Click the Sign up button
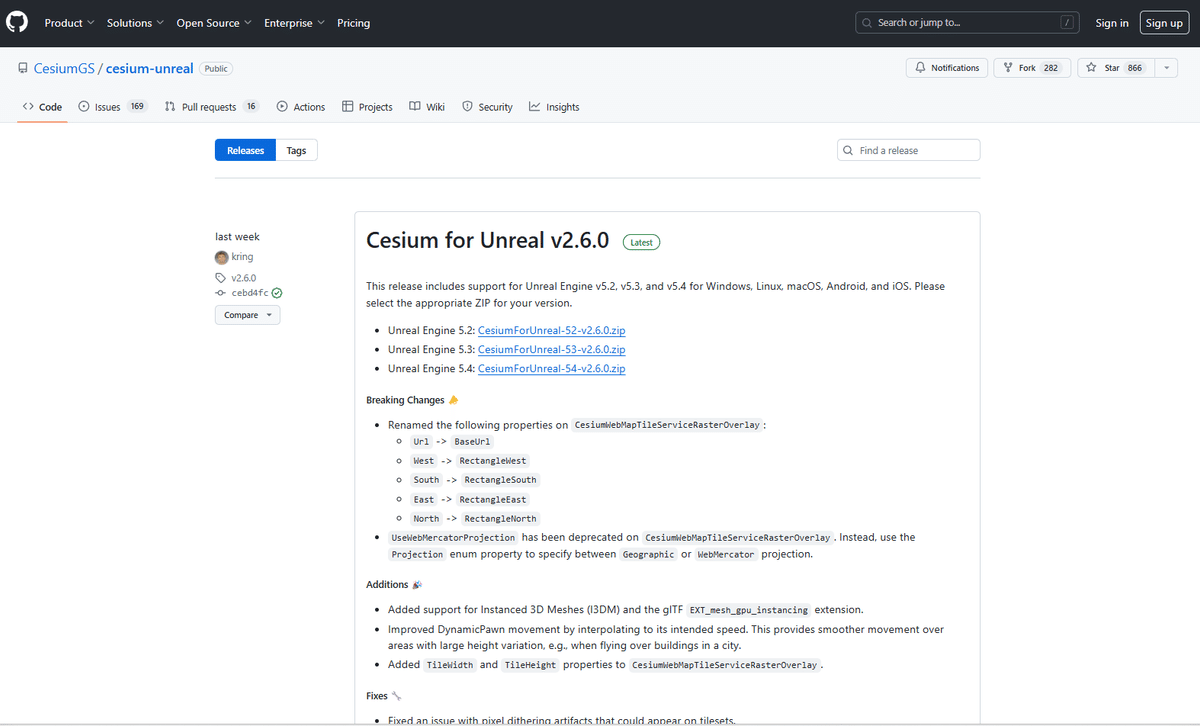 [1164, 22]
